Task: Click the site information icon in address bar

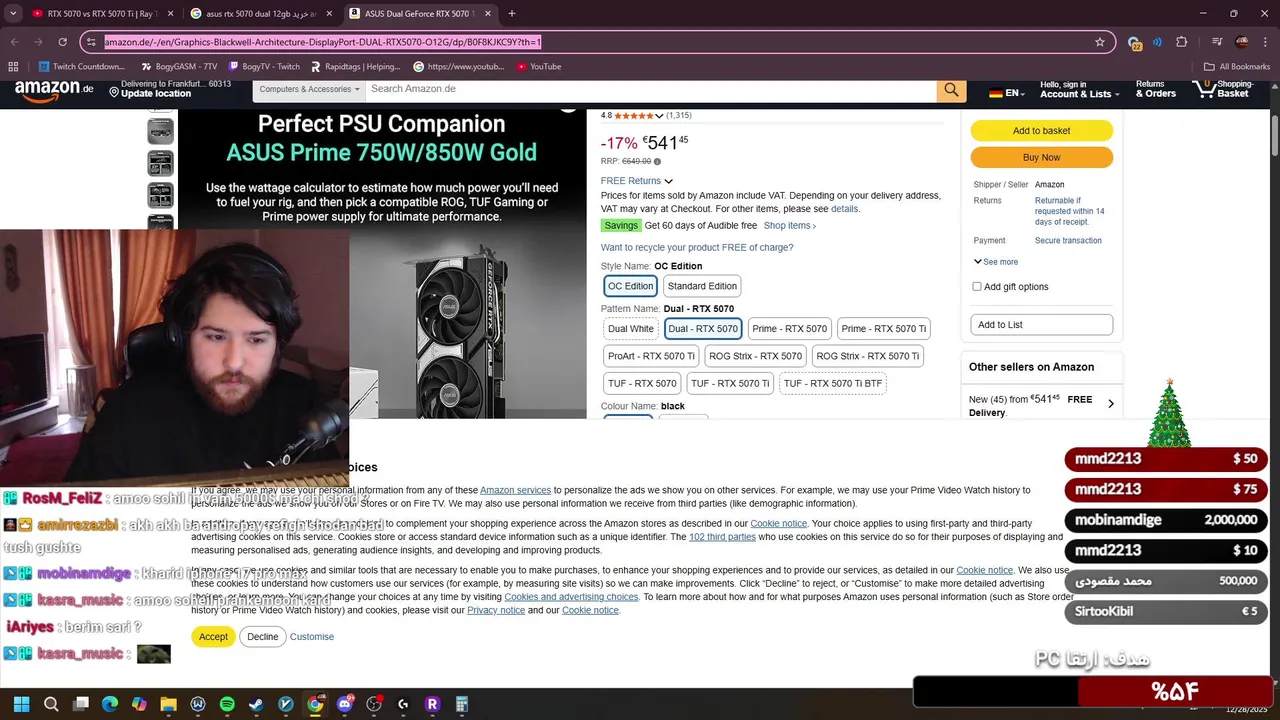Action: tap(92, 42)
